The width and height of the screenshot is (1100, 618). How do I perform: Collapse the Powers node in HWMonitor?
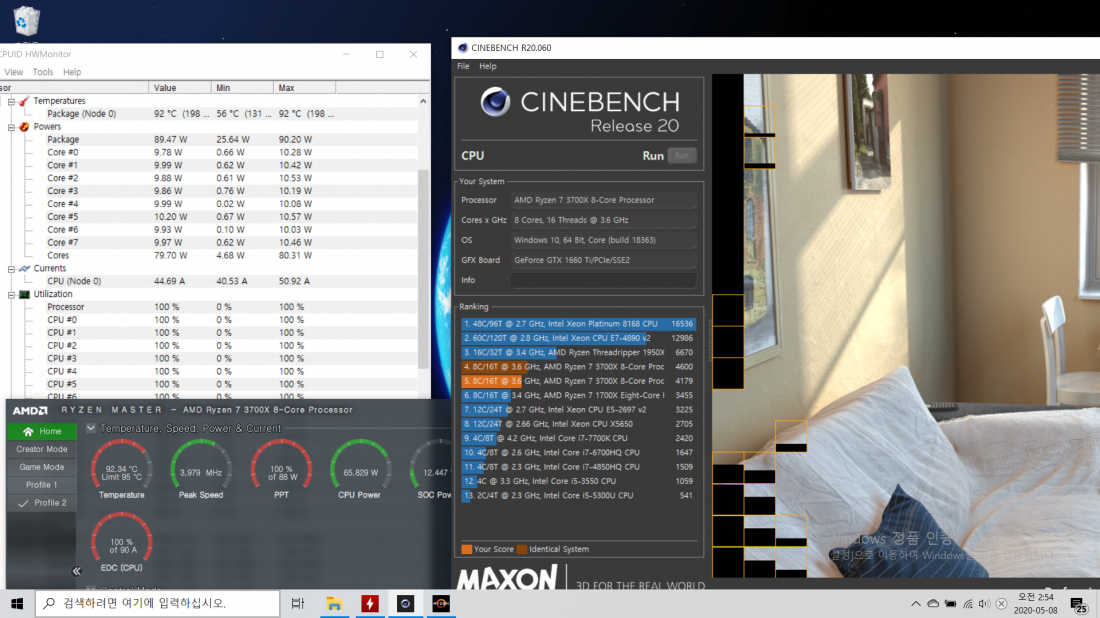click(11, 128)
